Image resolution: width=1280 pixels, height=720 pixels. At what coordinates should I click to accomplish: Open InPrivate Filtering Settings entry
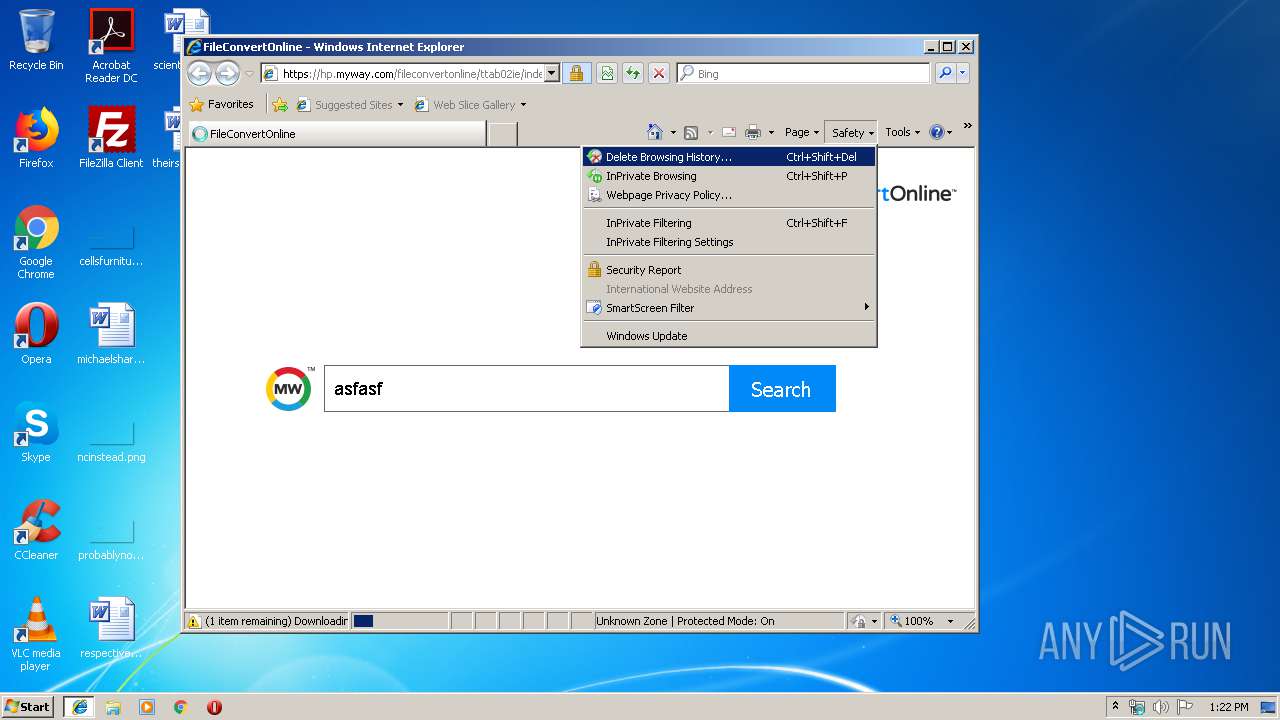pos(729,242)
